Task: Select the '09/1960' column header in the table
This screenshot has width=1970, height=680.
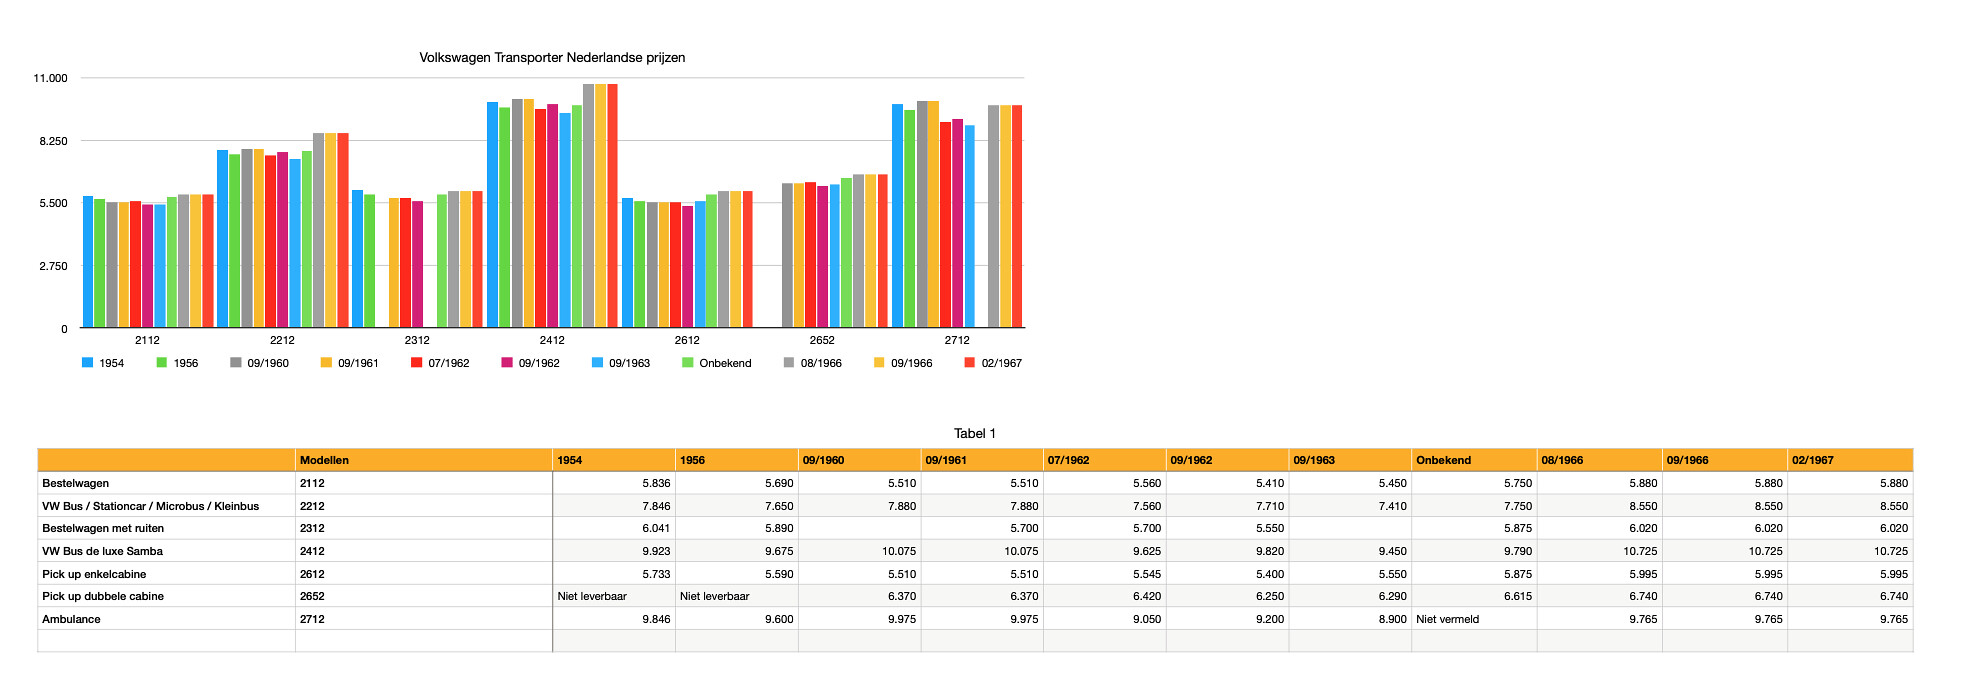Action: pos(860,460)
